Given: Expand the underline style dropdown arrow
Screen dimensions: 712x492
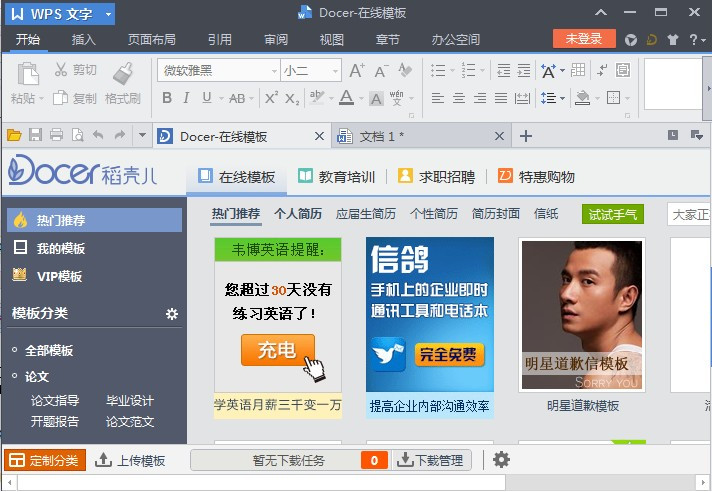Looking at the screenshot, I should click(221, 98).
